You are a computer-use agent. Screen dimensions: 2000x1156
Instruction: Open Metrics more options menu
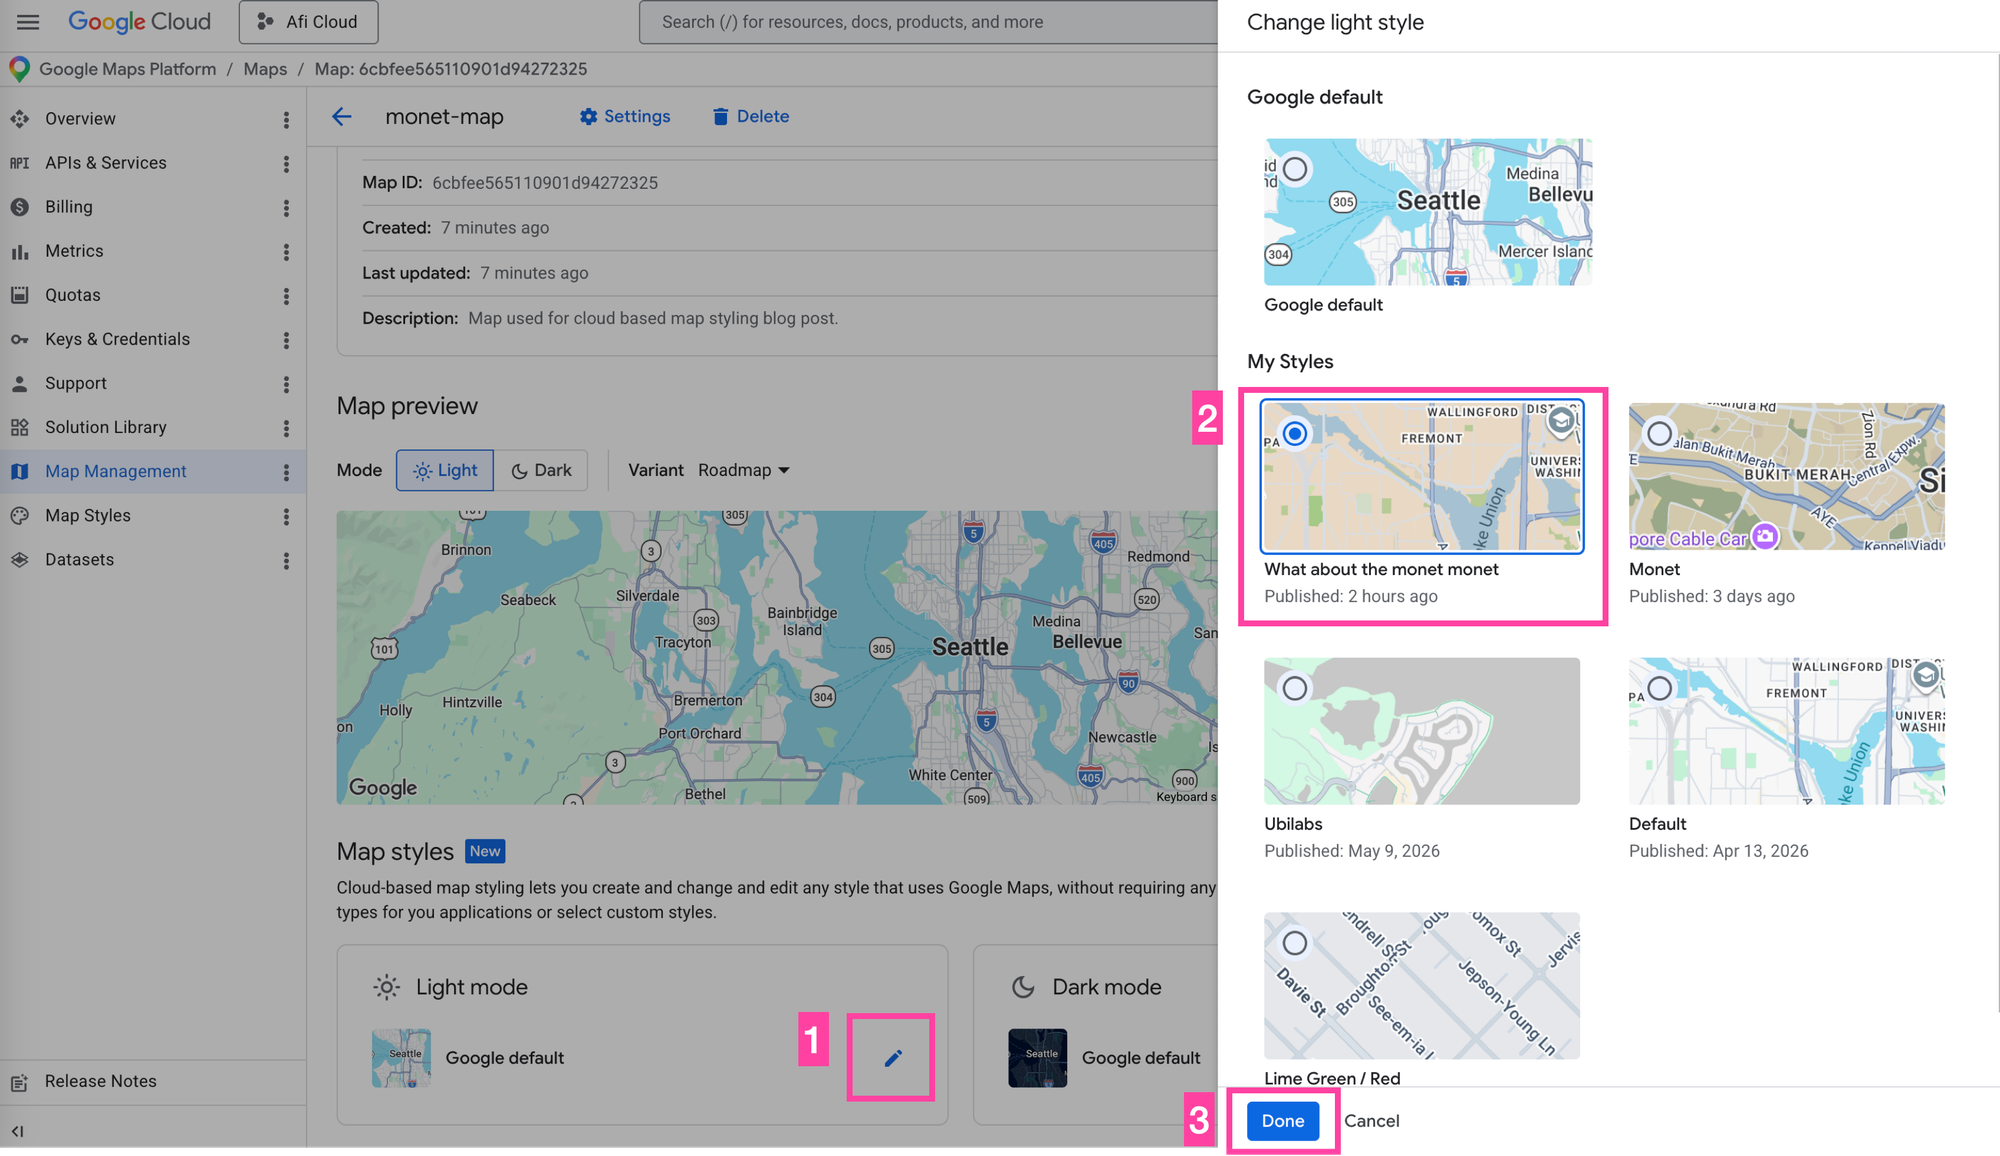(286, 251)
